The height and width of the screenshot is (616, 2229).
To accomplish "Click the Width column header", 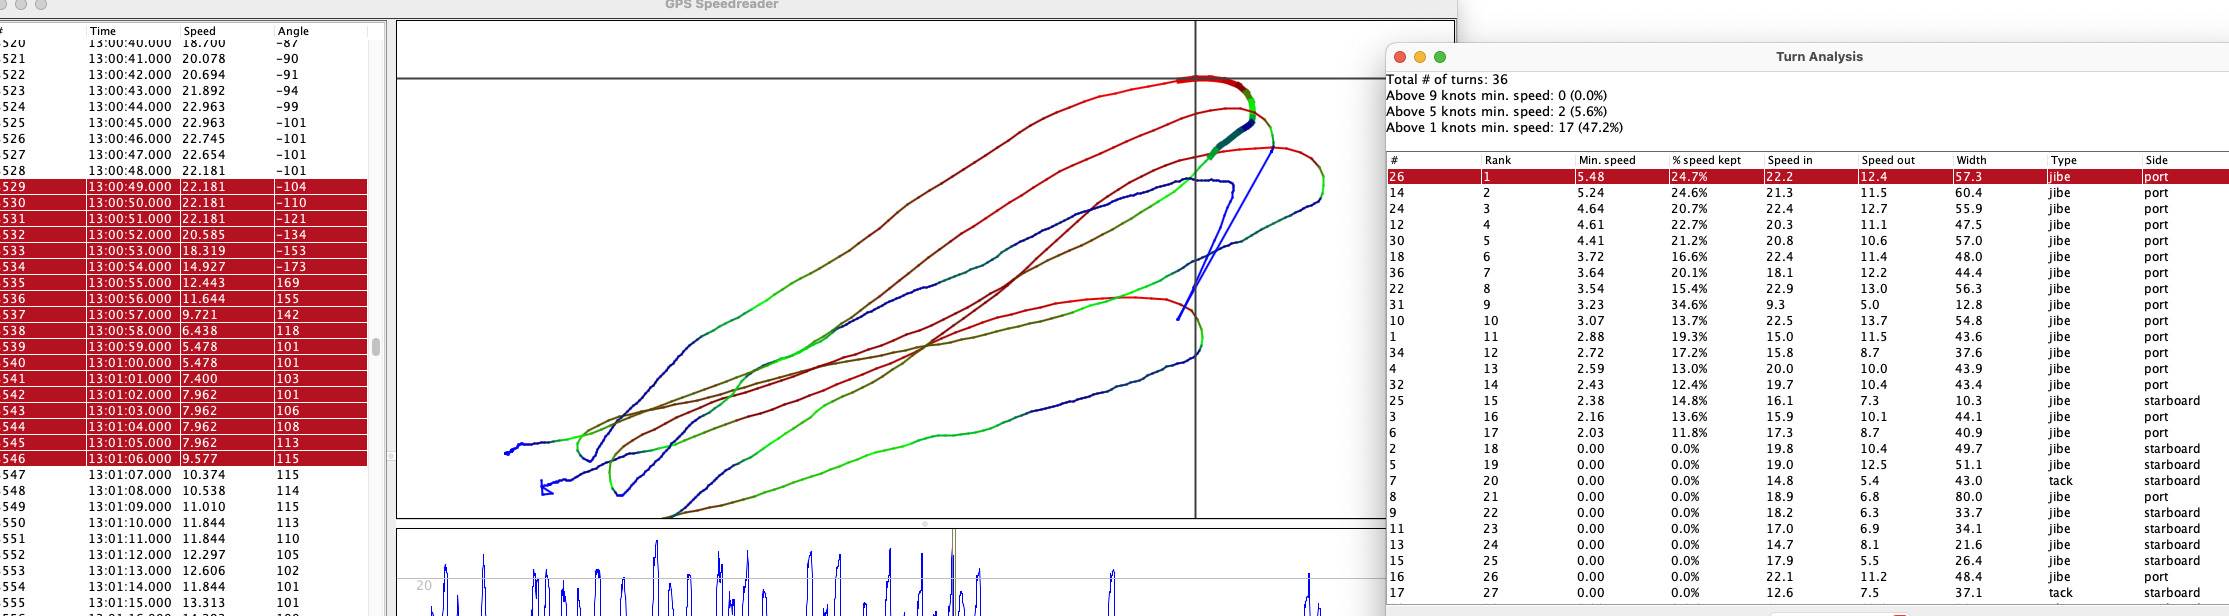I will click(1971, 160).
